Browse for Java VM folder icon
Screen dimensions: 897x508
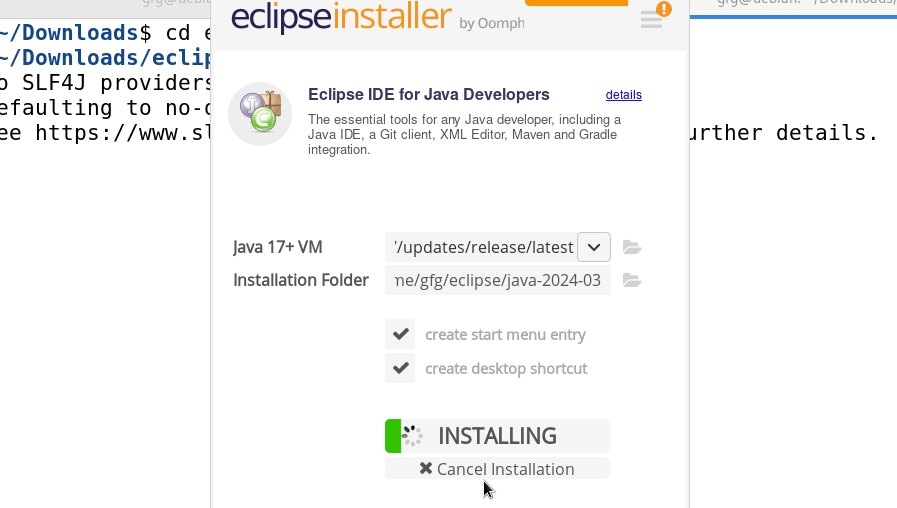632,247
